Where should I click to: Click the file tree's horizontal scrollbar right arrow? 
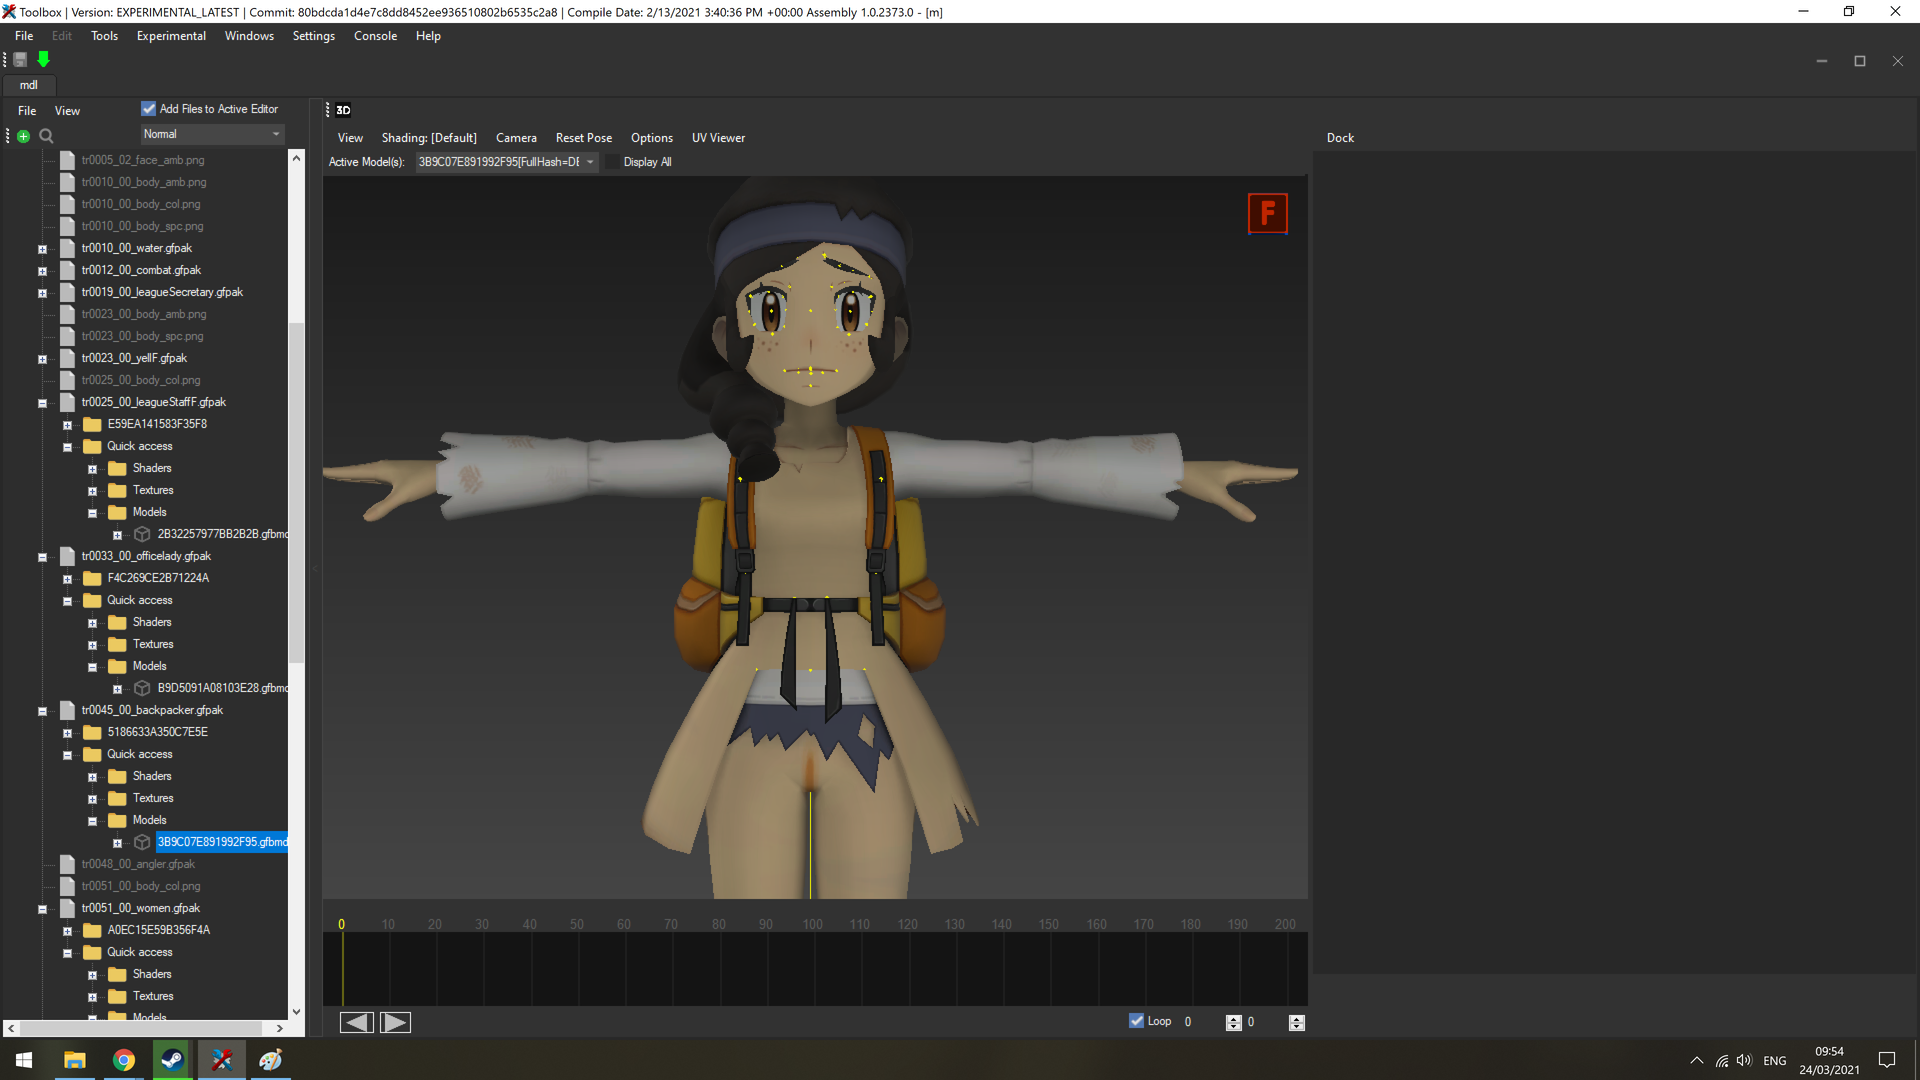[280, 1028]
